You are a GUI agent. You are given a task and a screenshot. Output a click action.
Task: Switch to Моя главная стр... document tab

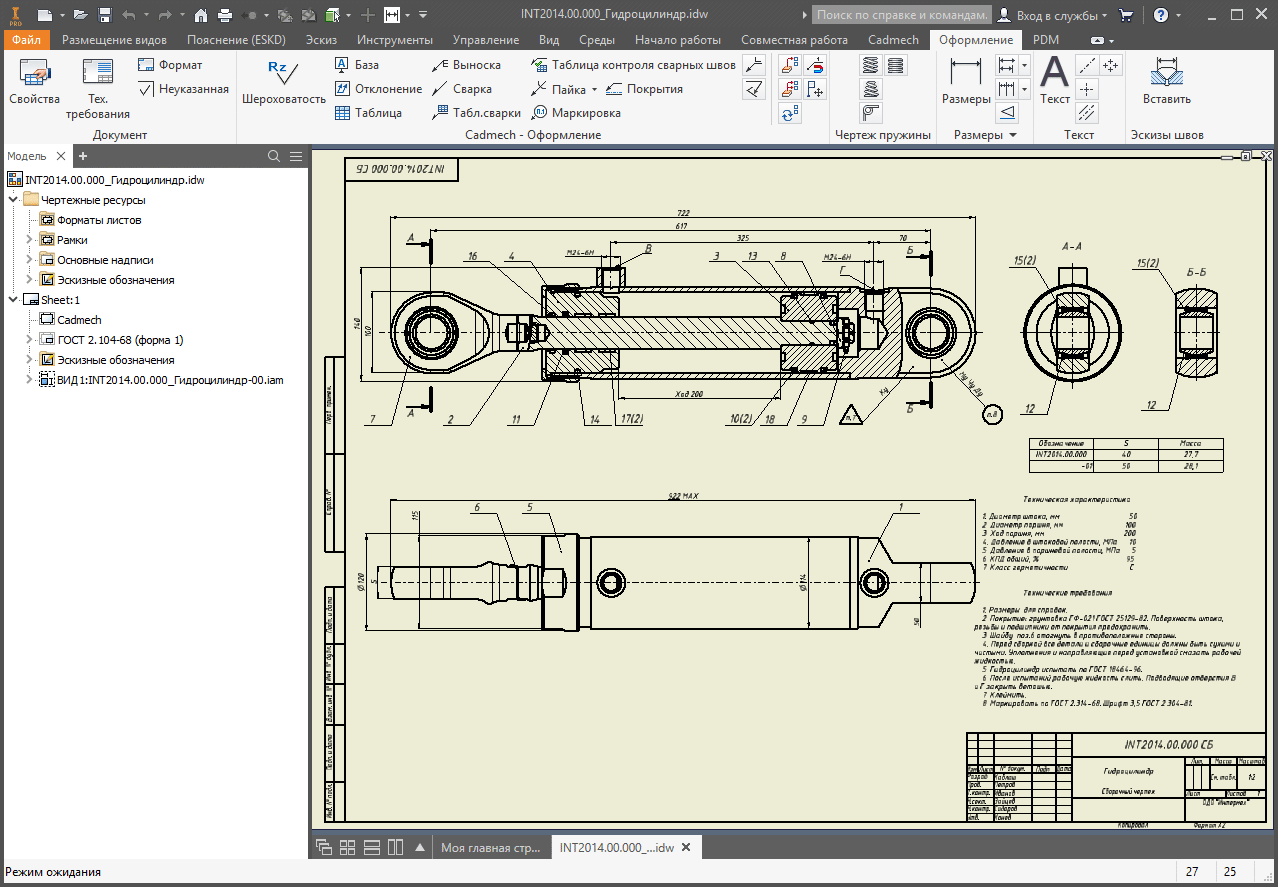pyautogui.click(x=490, y=847)
